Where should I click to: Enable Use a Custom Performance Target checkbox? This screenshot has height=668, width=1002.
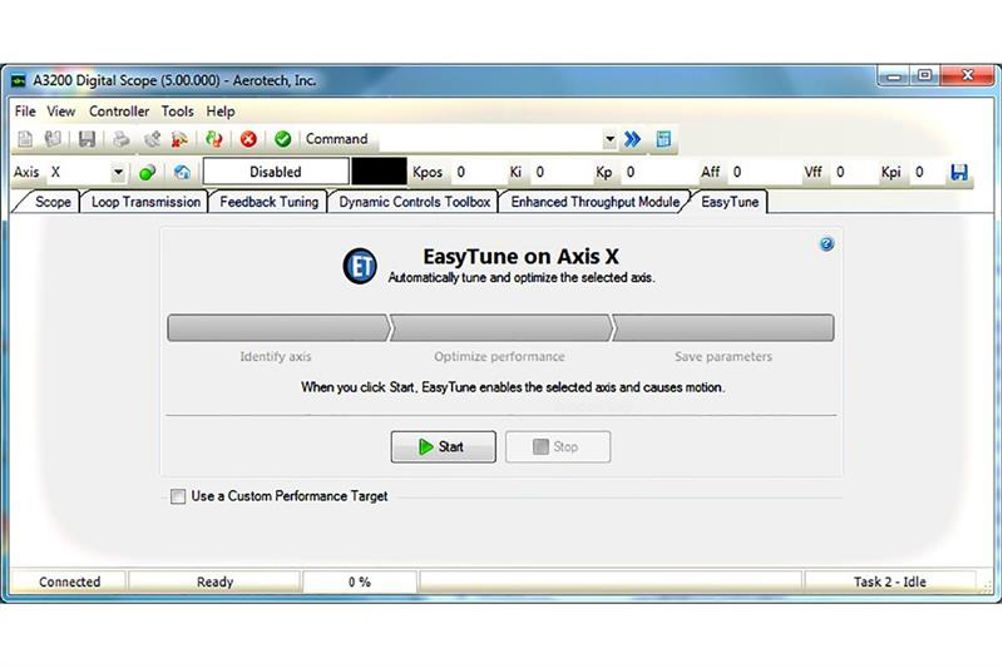[178, 496]
